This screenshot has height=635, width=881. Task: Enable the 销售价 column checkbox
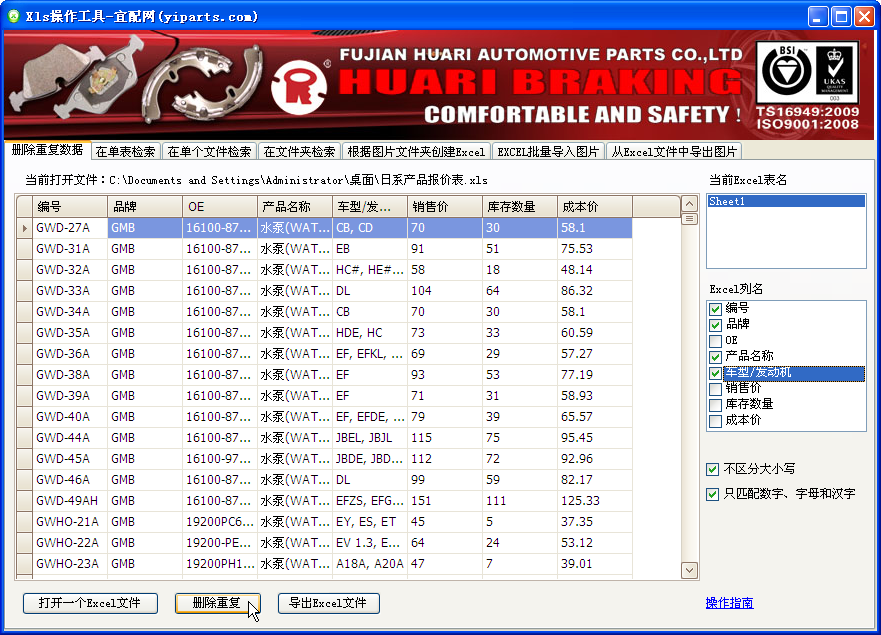pyautogui.click(x=715, y=389)
